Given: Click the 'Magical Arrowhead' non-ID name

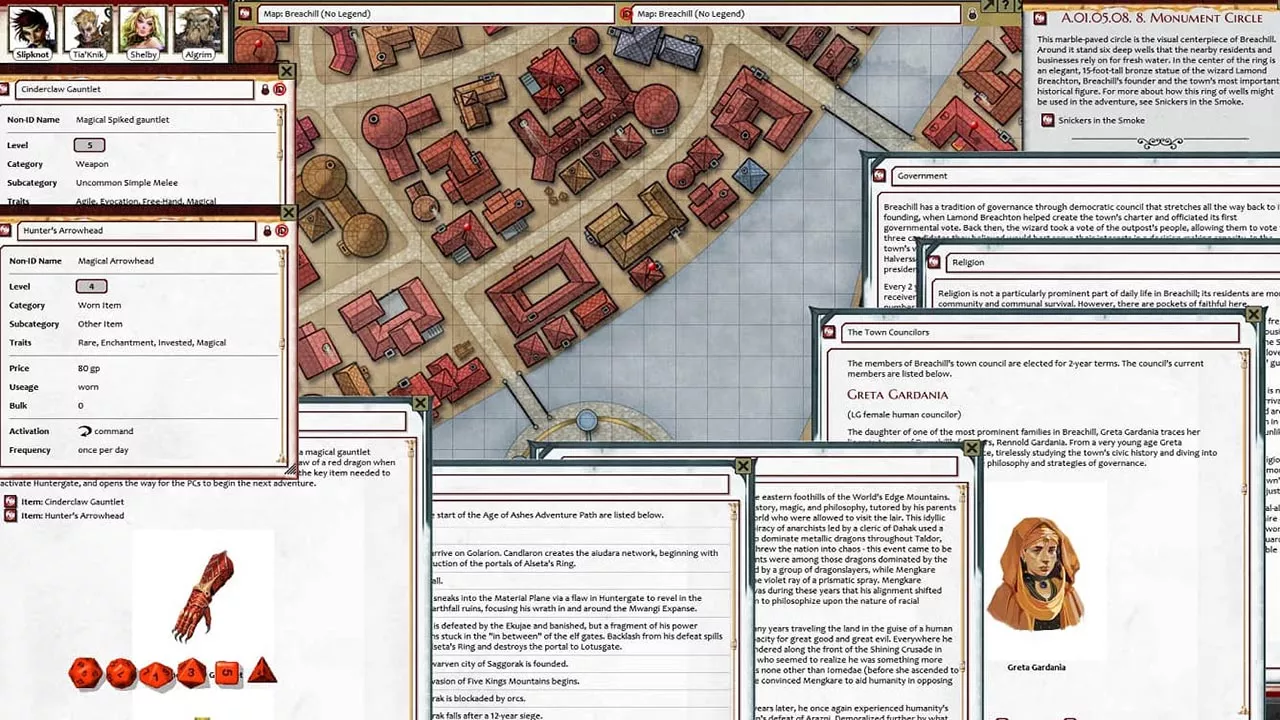Looking at the screenshot, I should click(116, 261).
